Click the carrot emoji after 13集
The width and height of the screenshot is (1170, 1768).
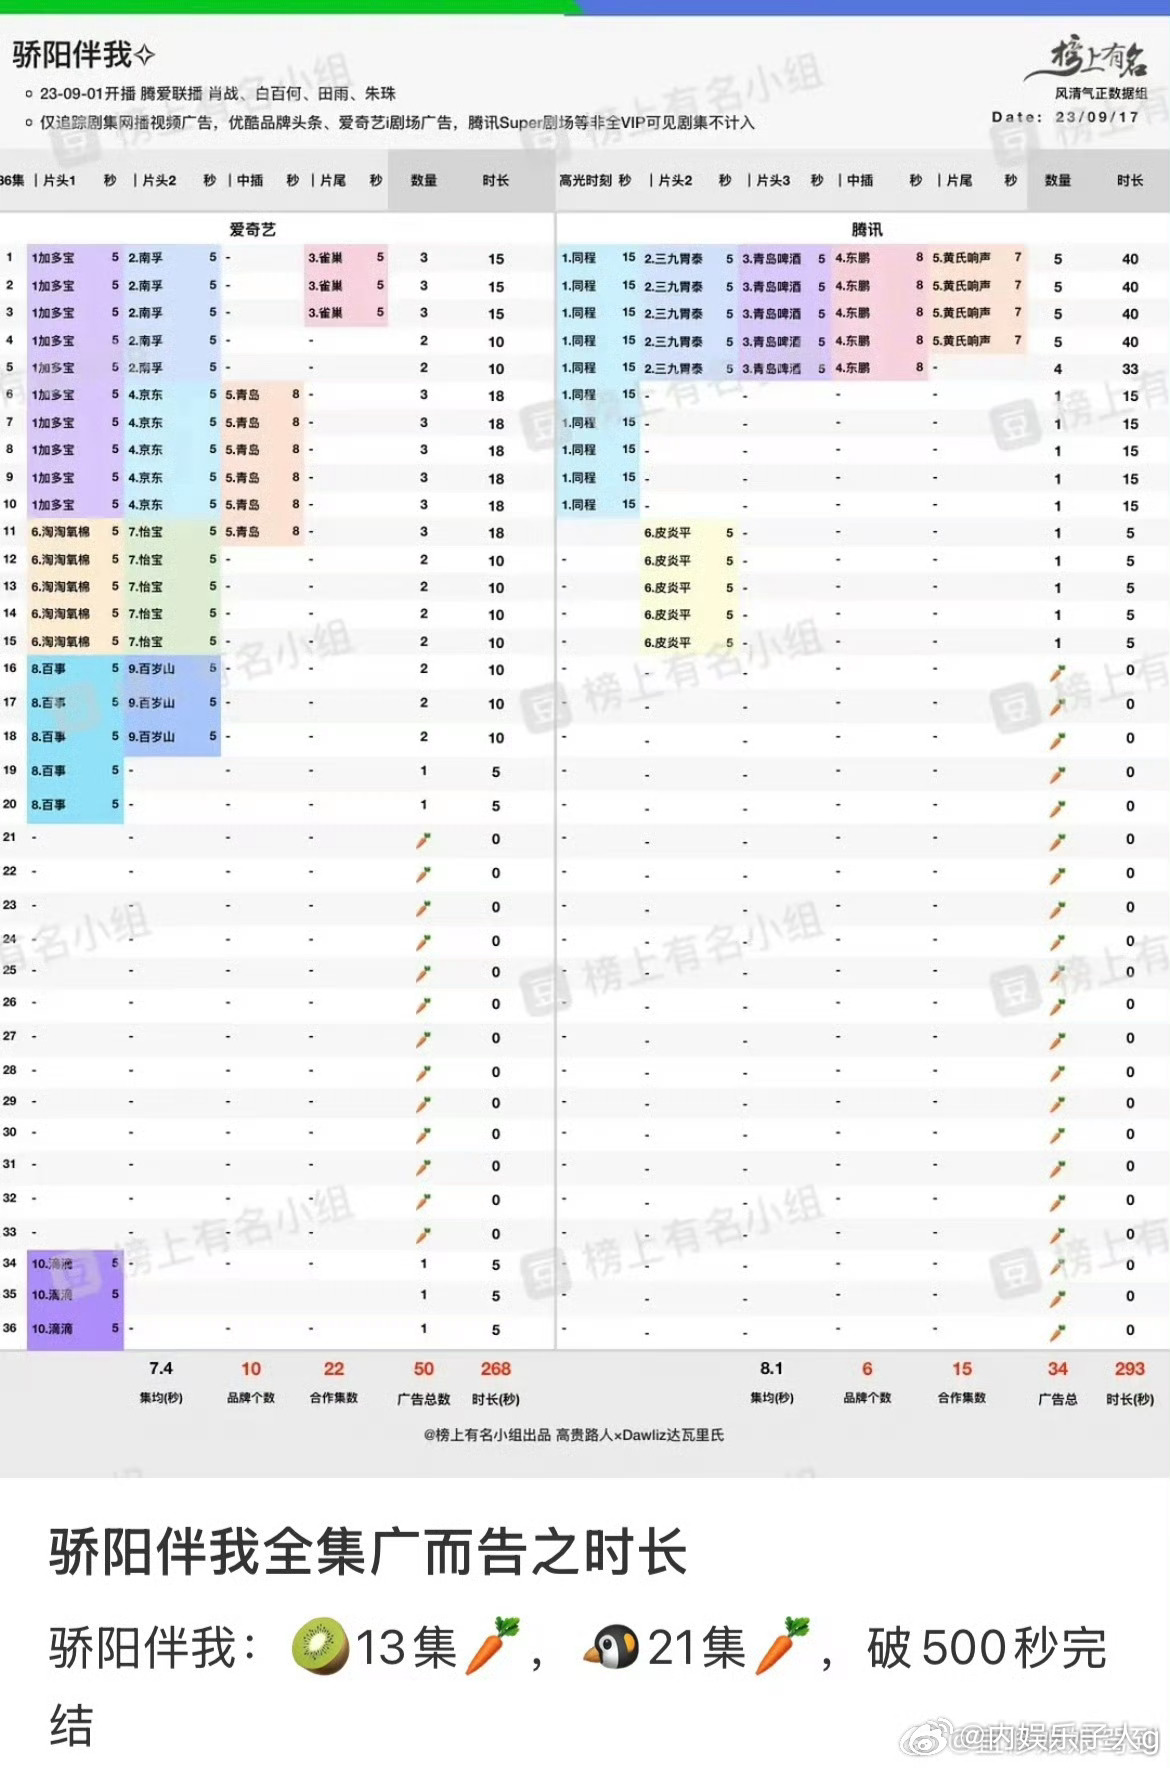click(492, 1646)
